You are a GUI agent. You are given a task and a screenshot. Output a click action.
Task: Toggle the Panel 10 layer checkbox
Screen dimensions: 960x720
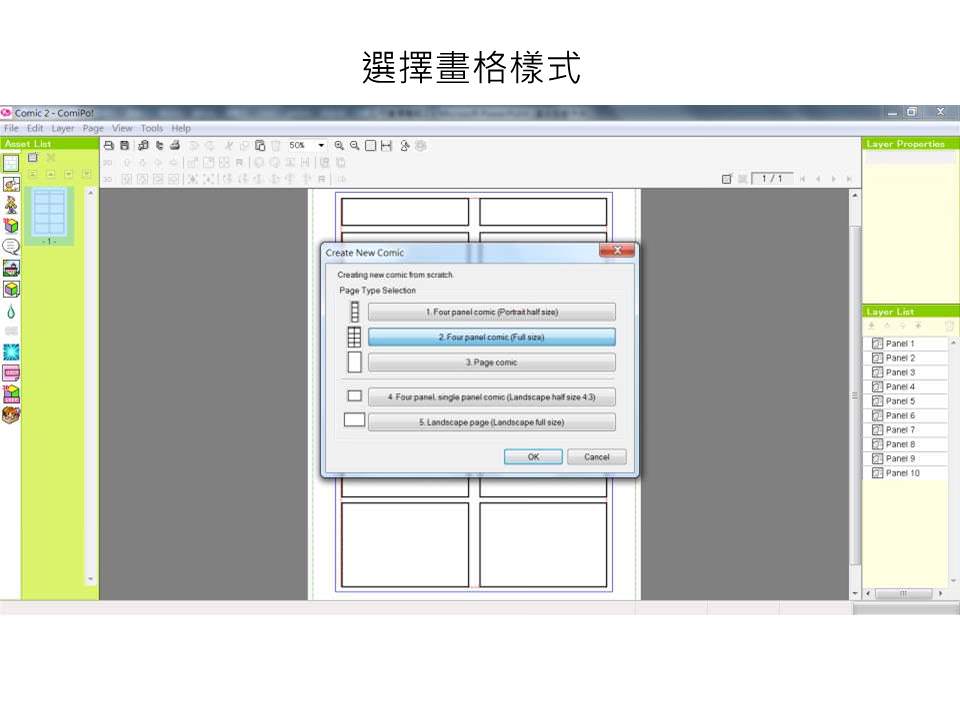(877, 472)
